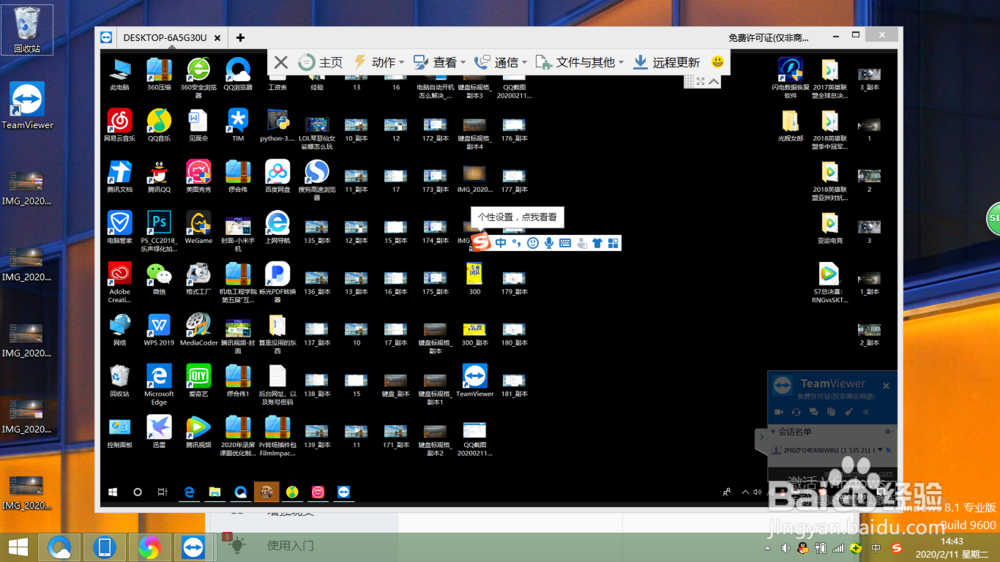Toggle fullscreen icon below the remote toolbar
The height and width of the screenshot is (562, 1000).
point(701,82)
